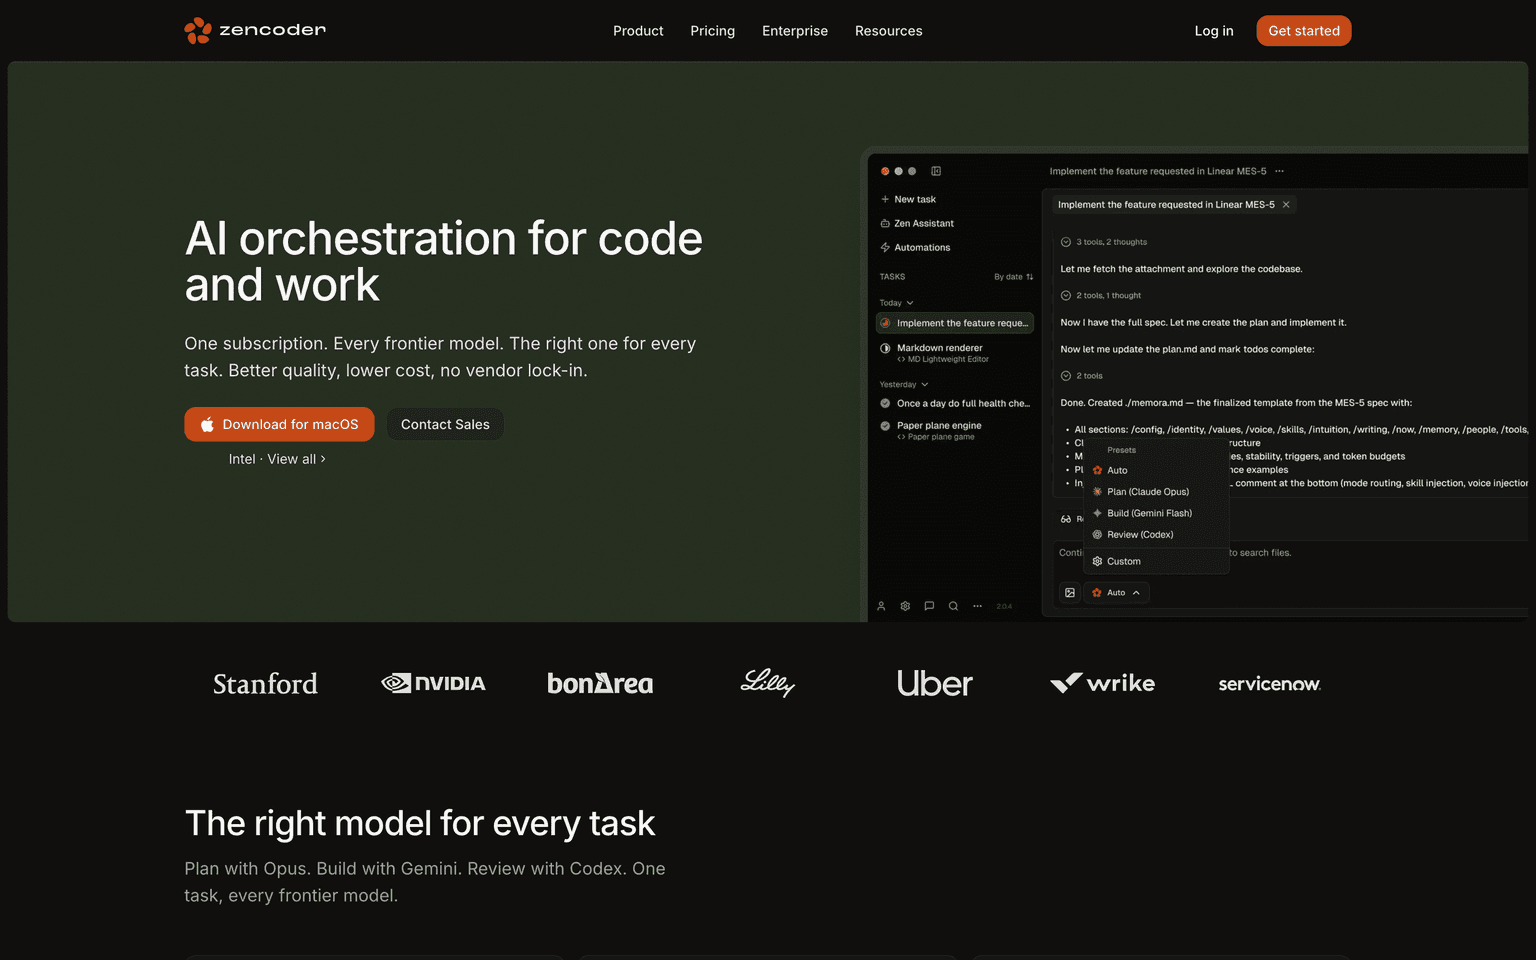
Task: Open Zen Assistant in sidebar
Action: [x=917, y=223]
